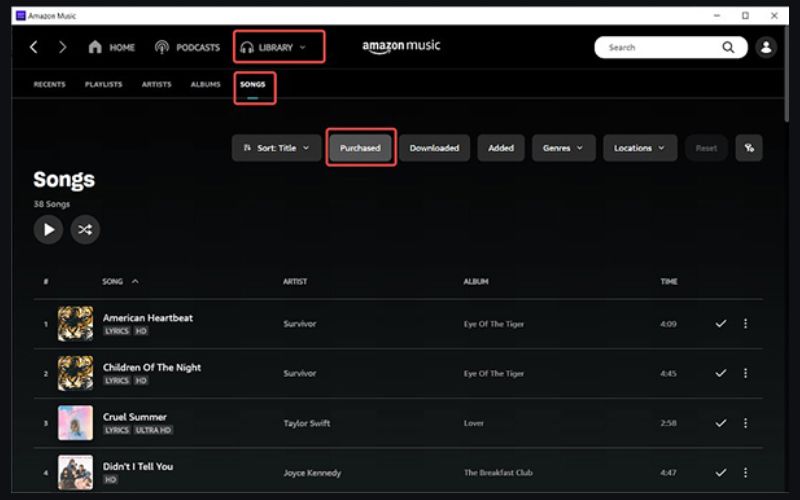The width and height of the screenshot is (800, 500).
Task: Toggle the Purchased filter
Action: (361, 148)
